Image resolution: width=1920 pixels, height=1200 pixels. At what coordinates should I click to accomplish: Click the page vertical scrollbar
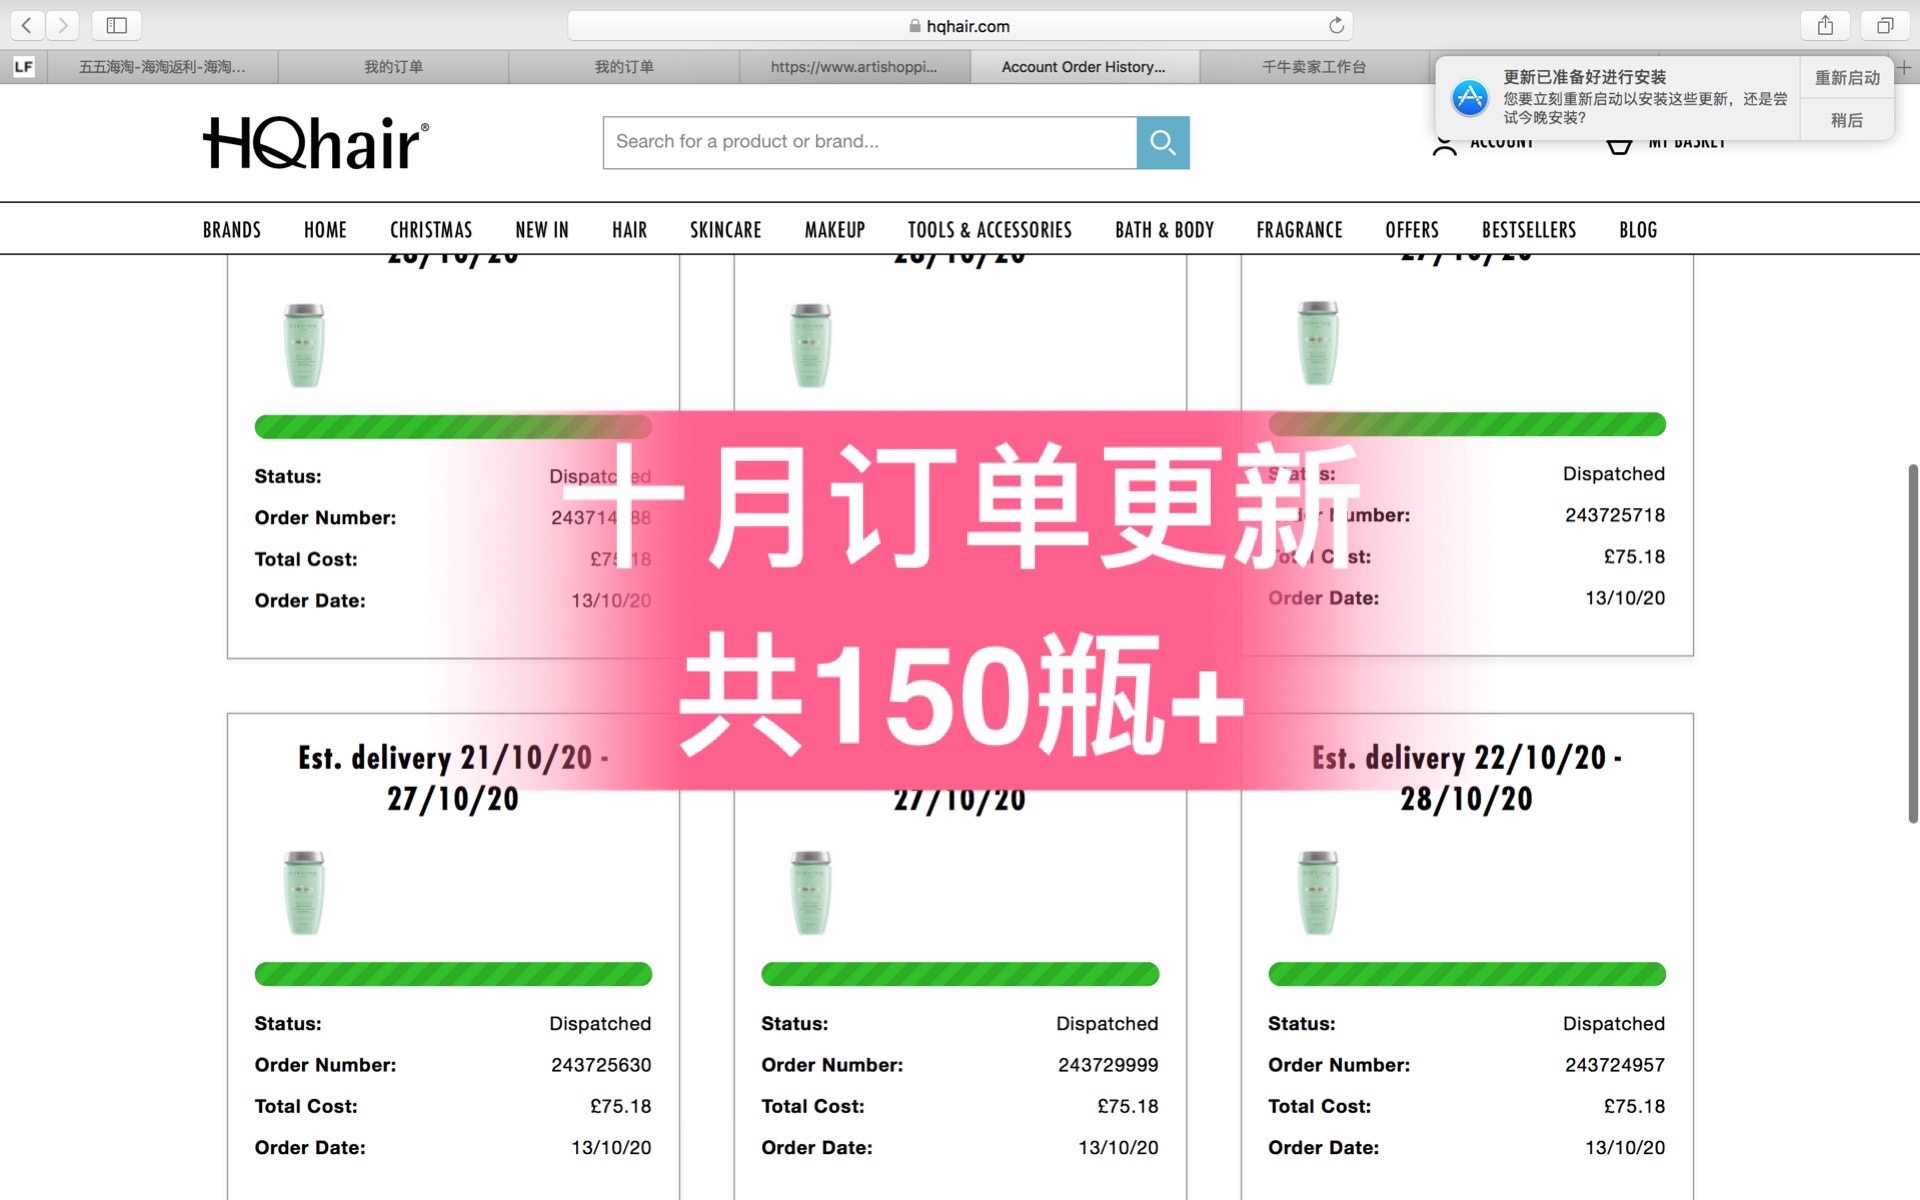pos(1912,643)
